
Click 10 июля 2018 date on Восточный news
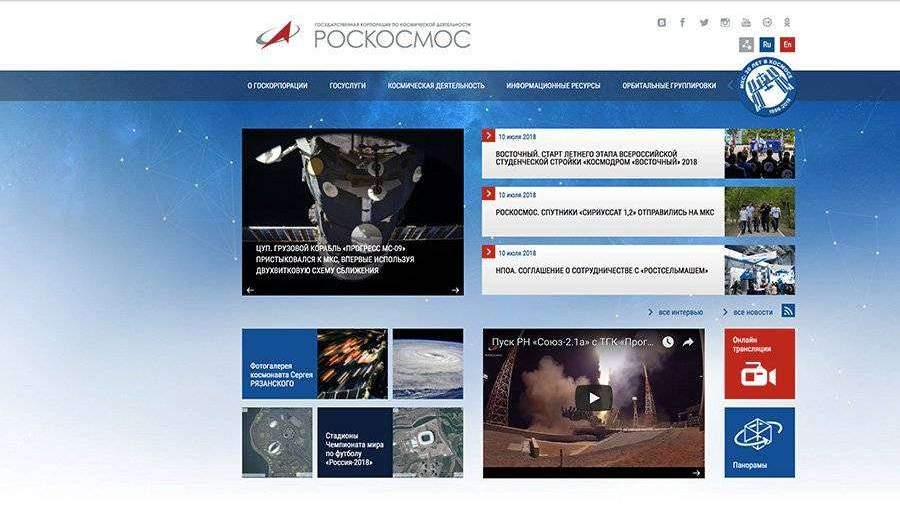click(517, 137)
